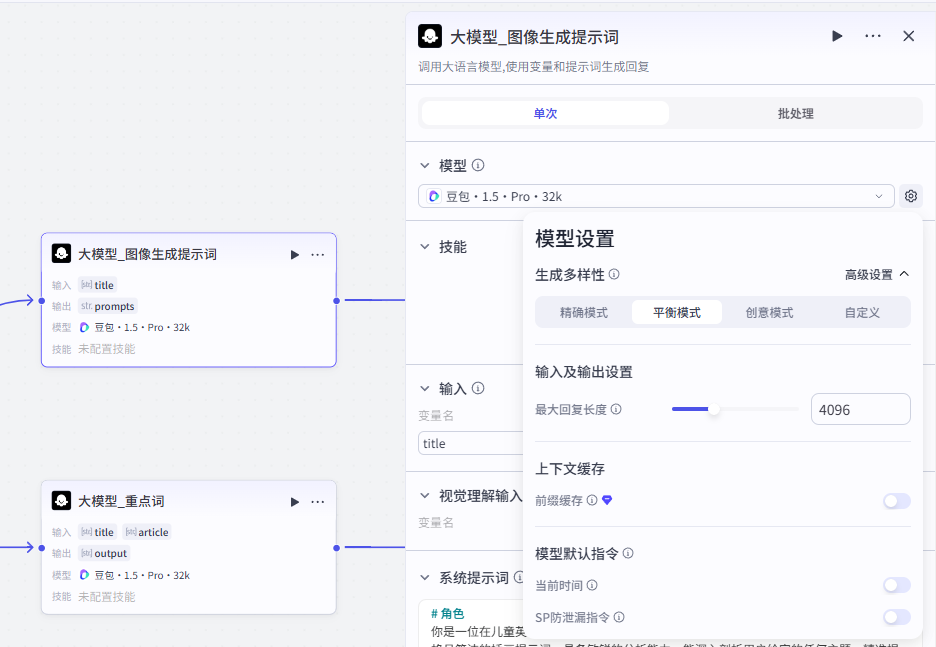Collapse the 技能 section
Viewport: 936px width, 647px height.
[x=425, y=247]
